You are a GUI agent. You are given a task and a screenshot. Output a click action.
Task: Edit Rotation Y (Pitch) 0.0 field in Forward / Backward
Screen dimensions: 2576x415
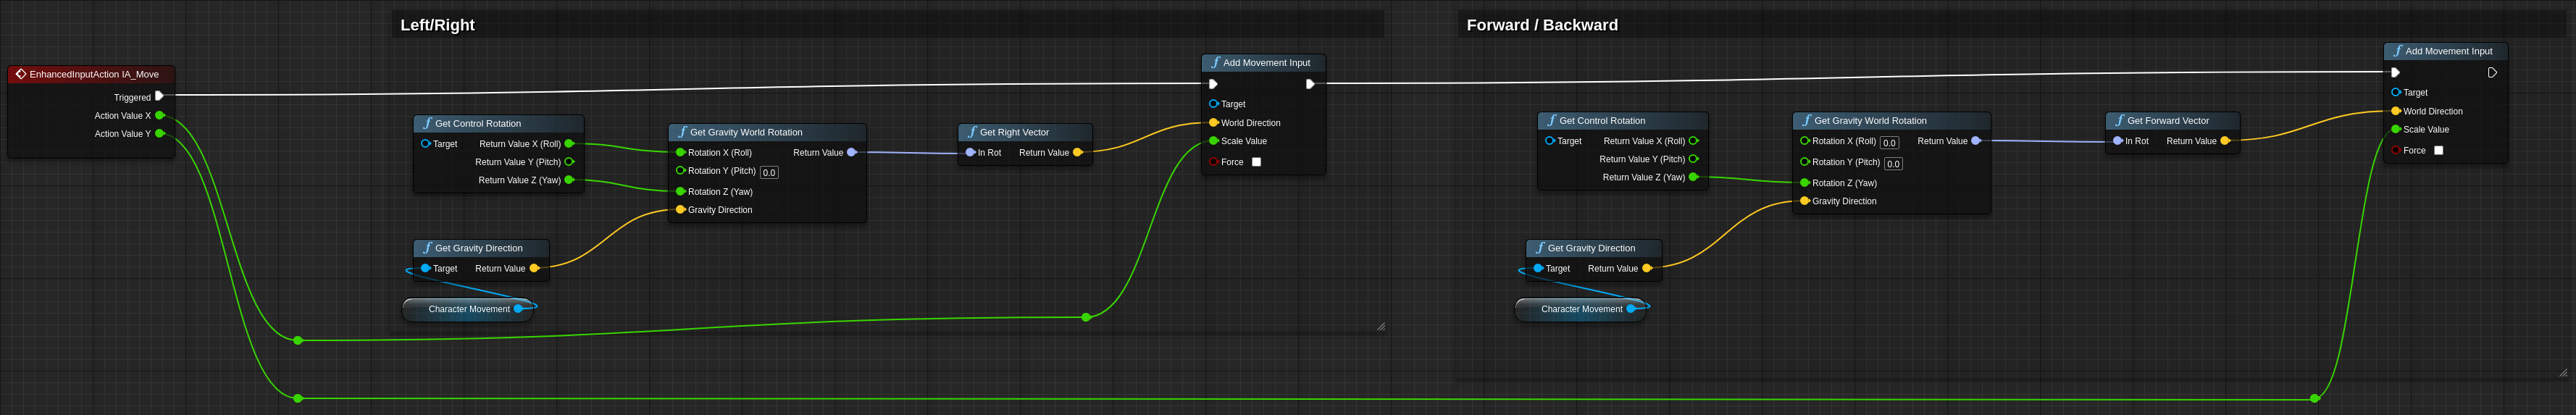(1893, 164)
